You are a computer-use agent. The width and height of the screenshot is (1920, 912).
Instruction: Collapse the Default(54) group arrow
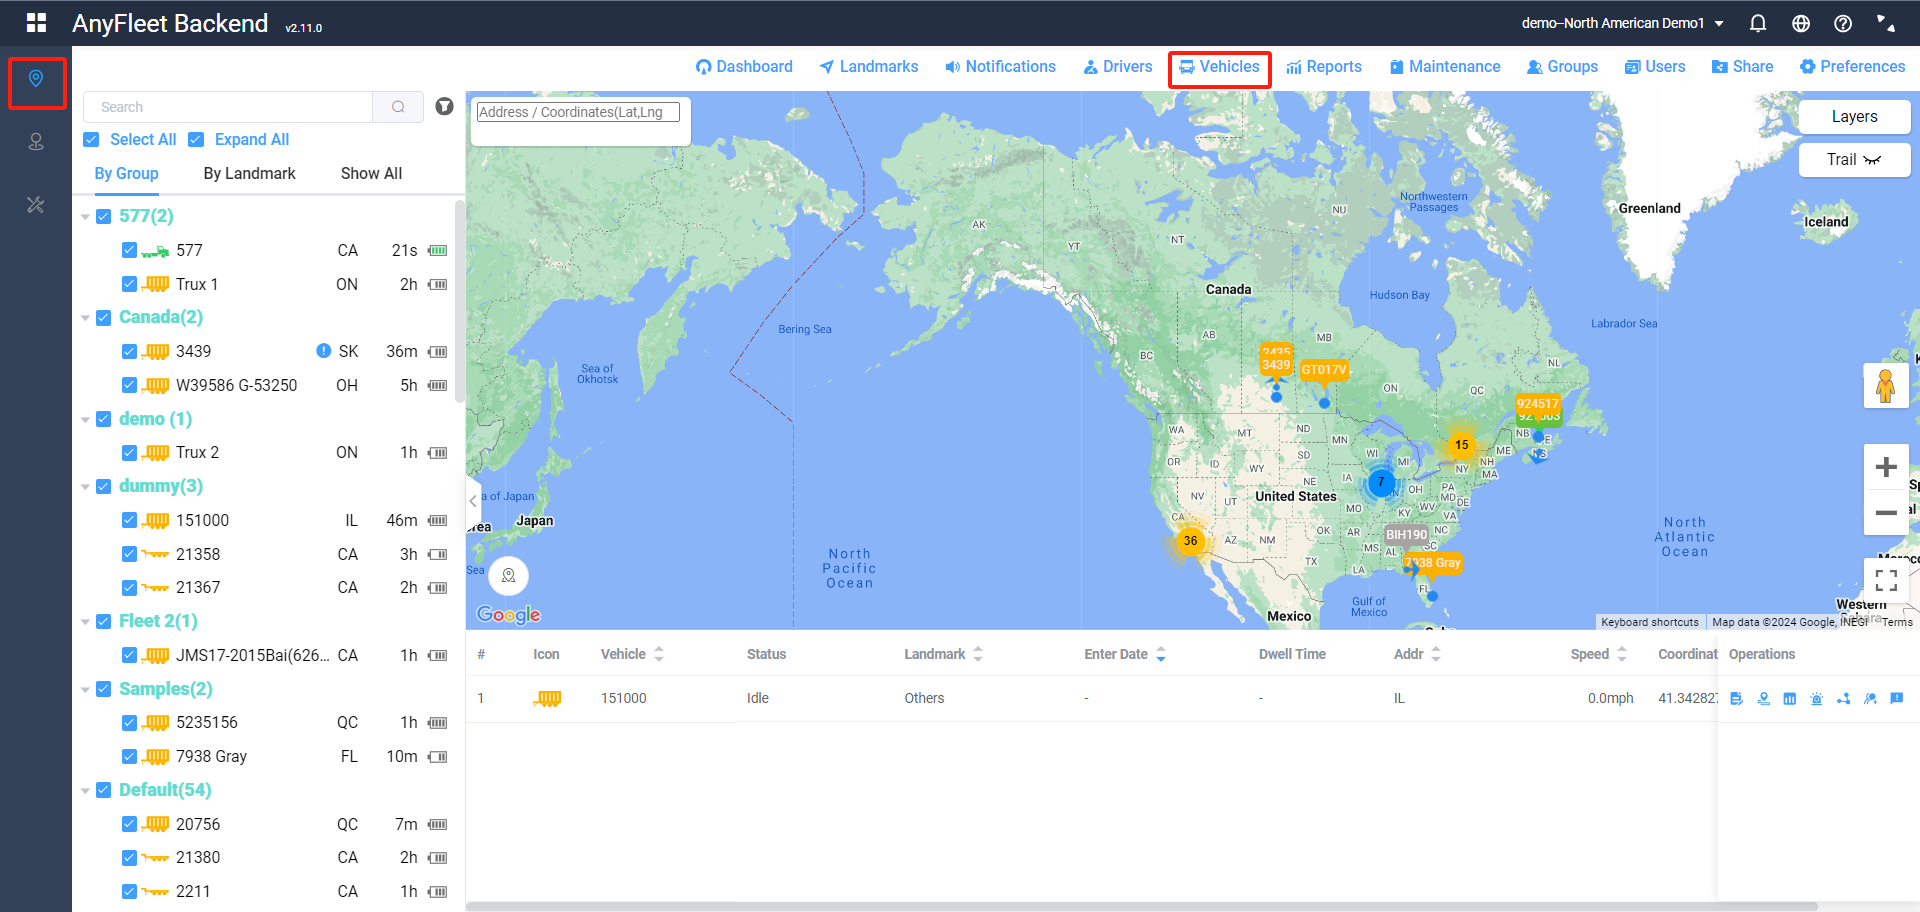(x=85, y=791)
